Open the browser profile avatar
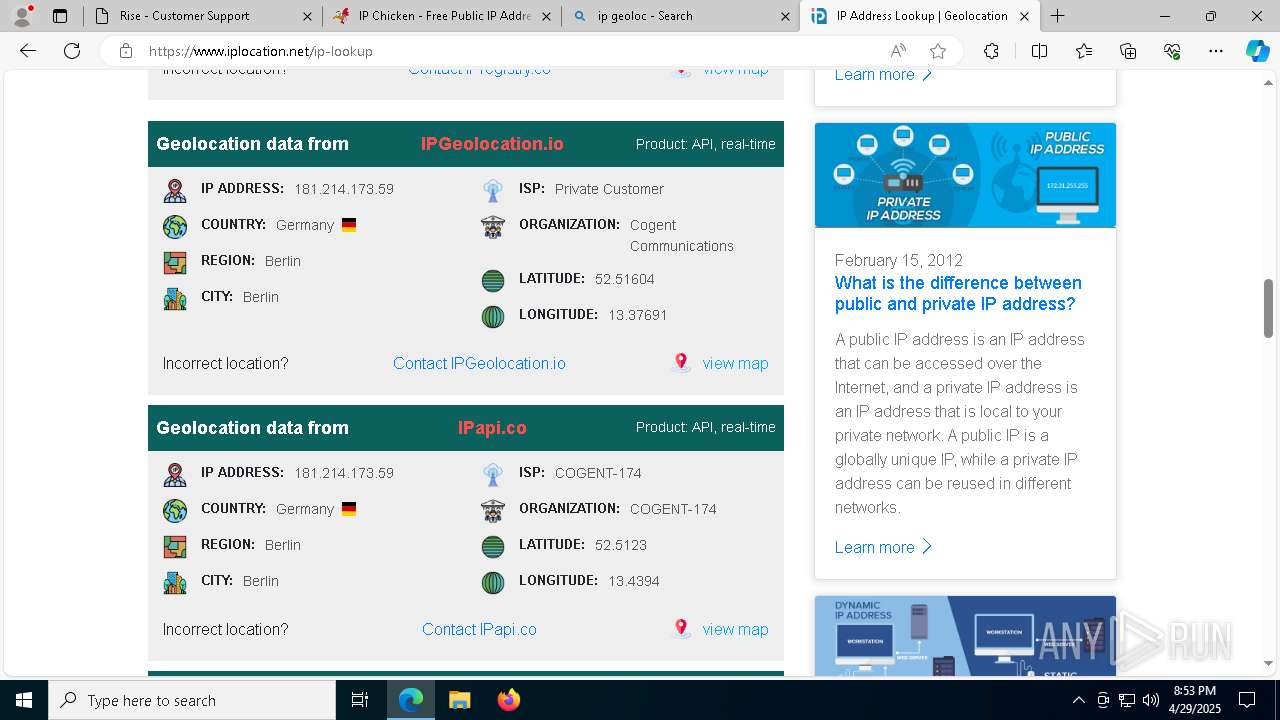 [x=22, y=15]
